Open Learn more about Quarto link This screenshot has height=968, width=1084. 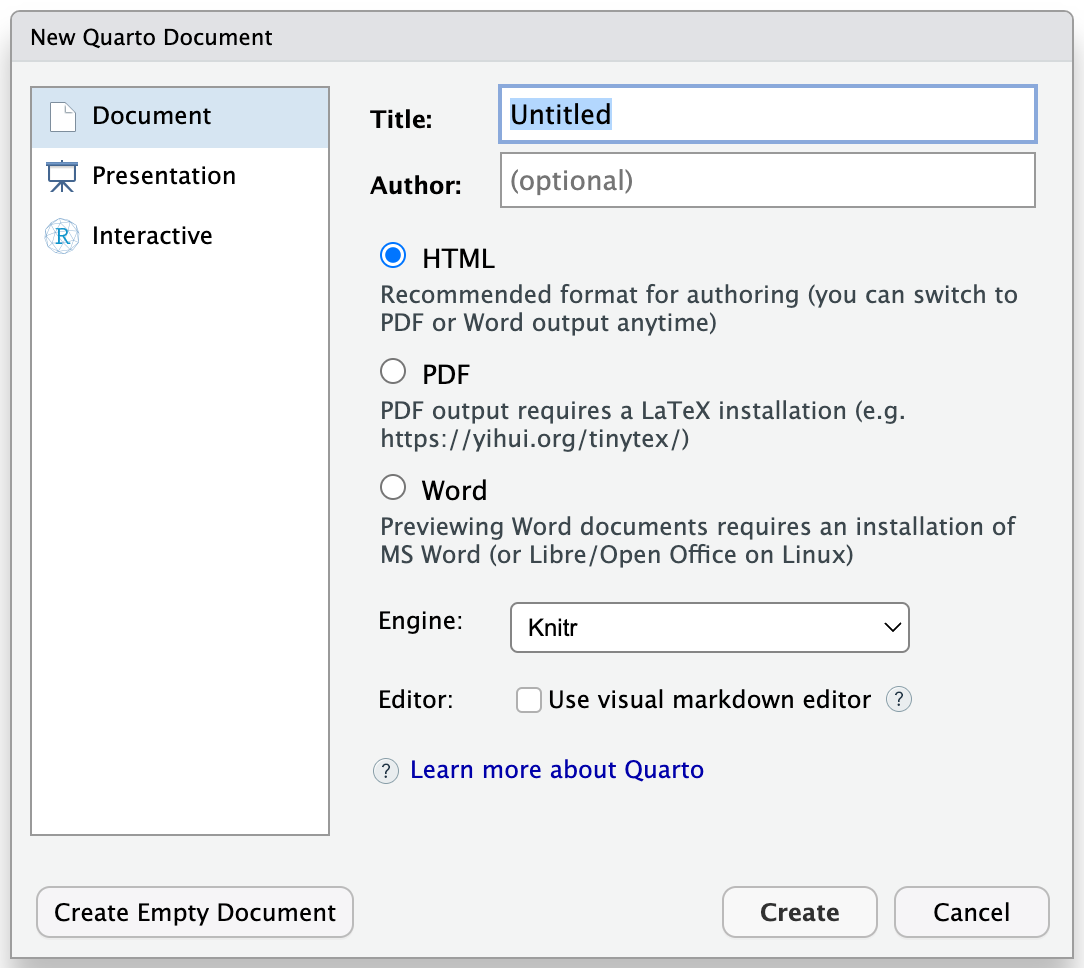click(x=557, y=770)
